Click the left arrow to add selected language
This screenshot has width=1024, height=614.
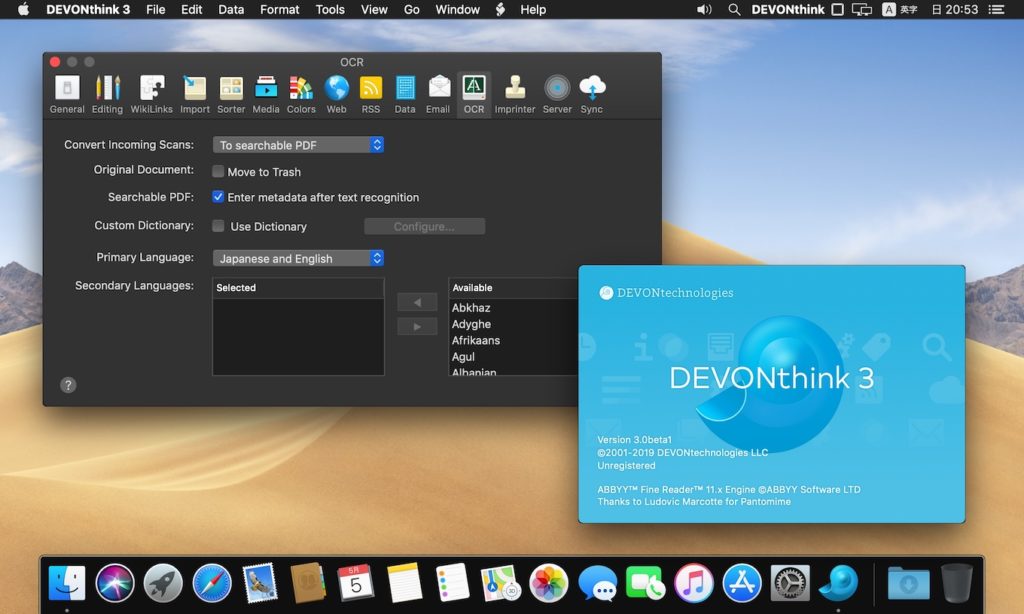(417, 302)
